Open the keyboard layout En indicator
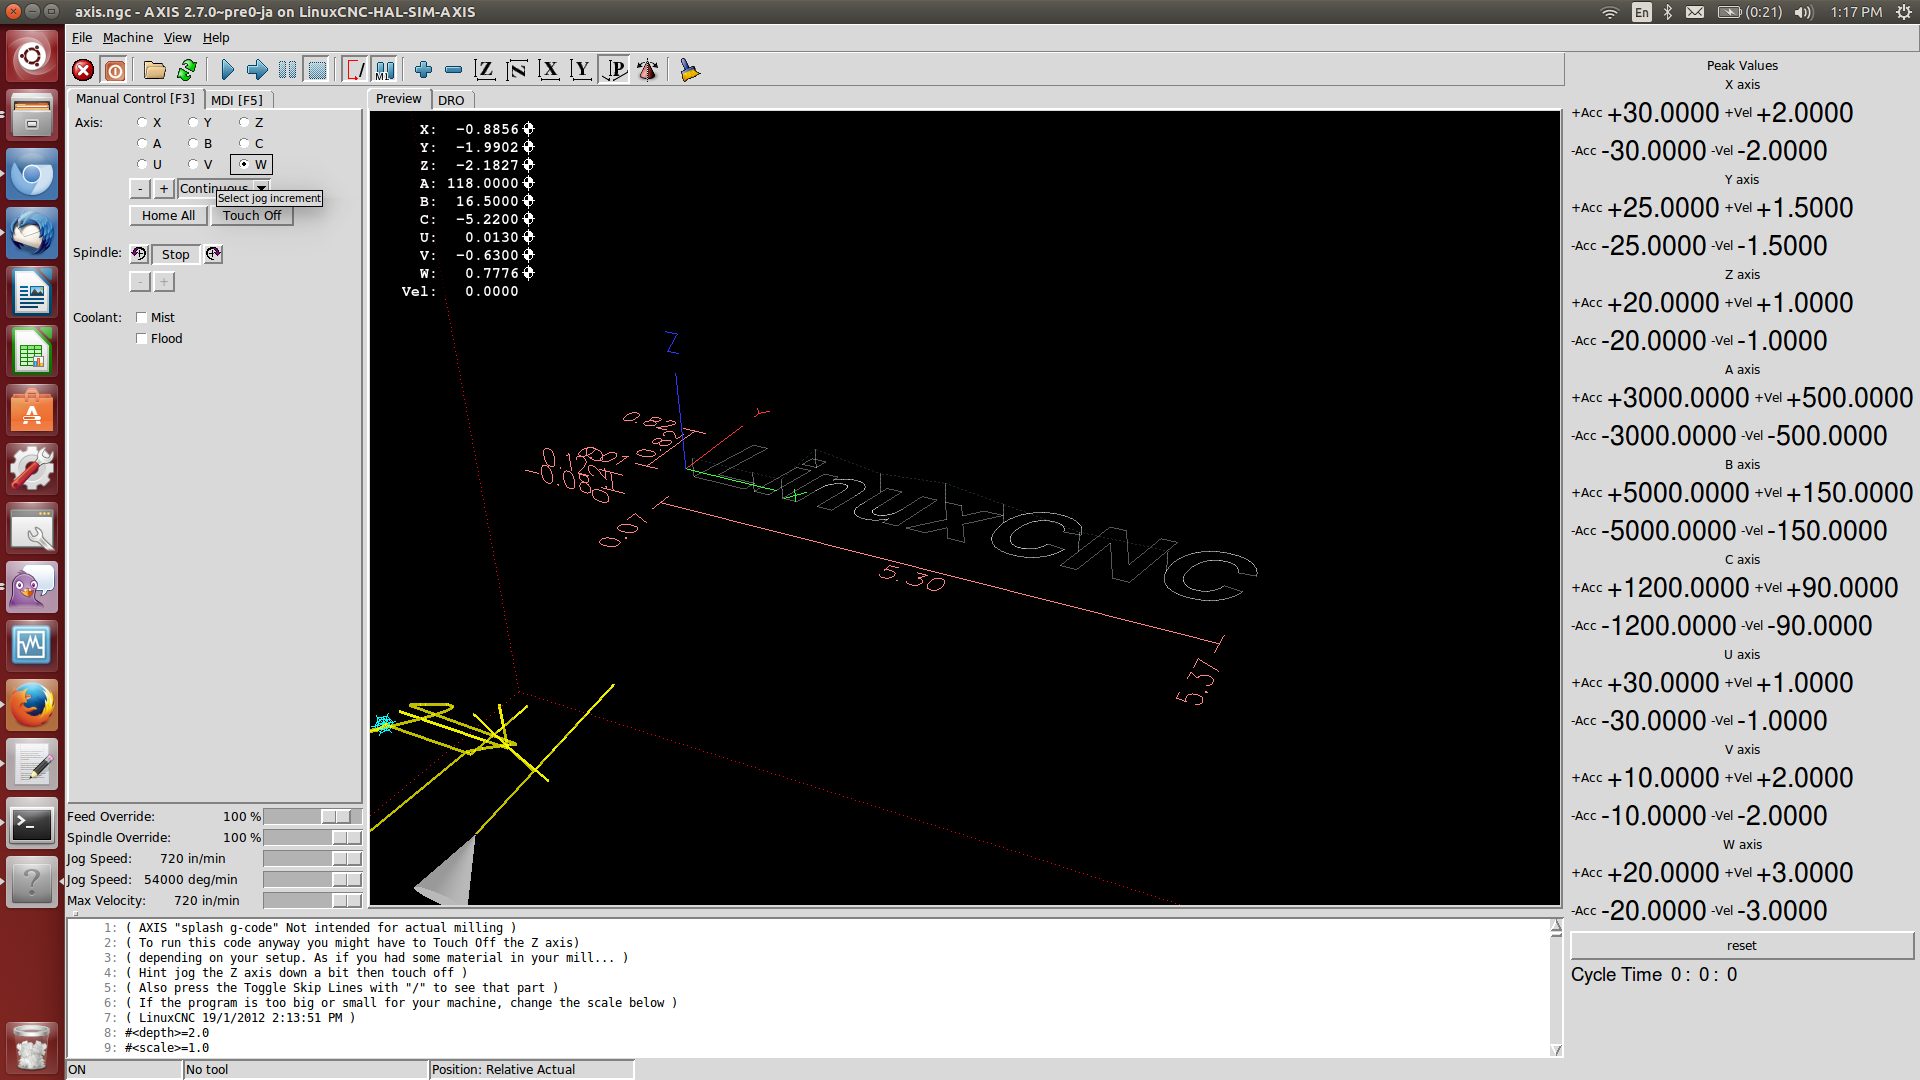1920x1080 pixels. (1642, 12)
